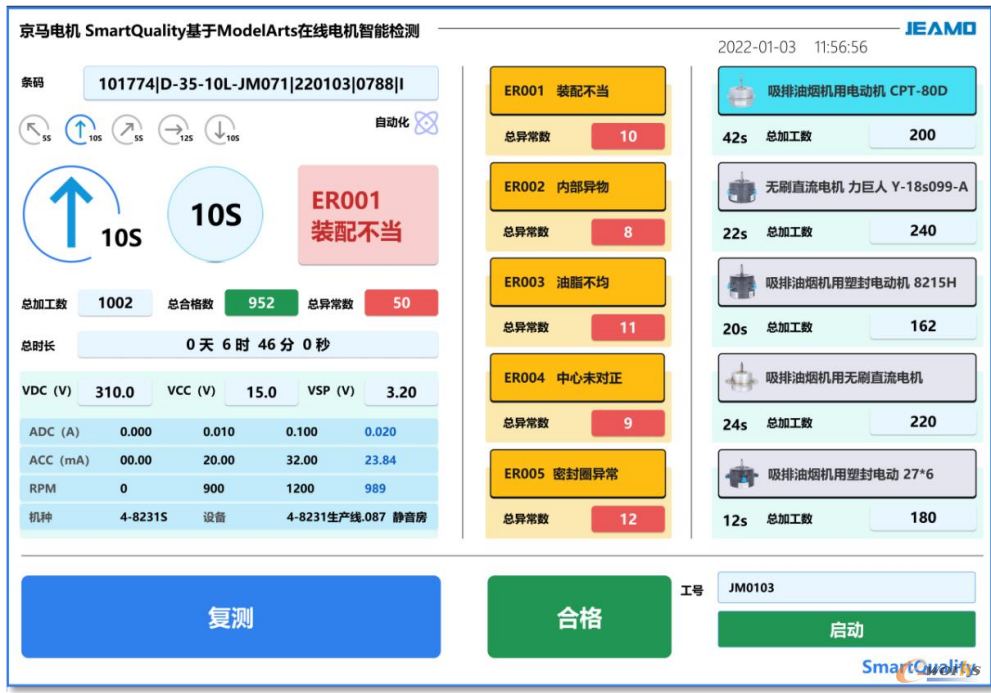The image size is (991, 693).
Task: Select the up arrow 10S direction icon
Action: click(x=83, y=130)
